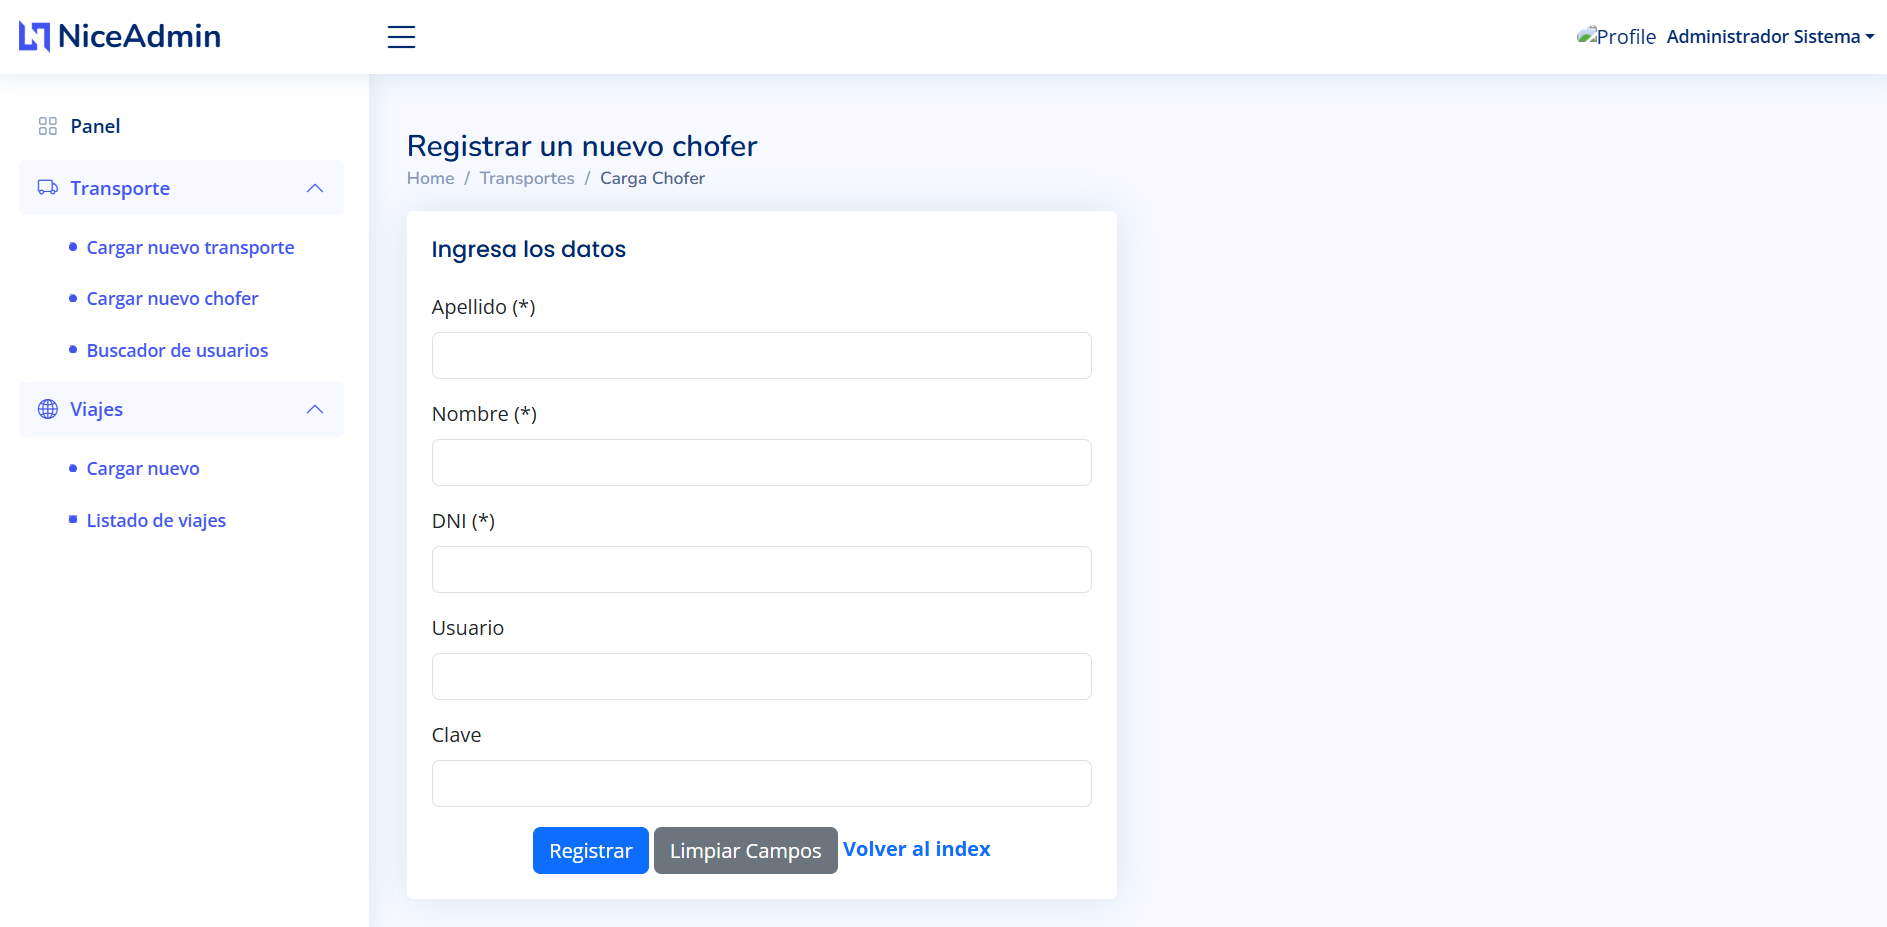This screenshot has height=927, width=1887.
Task: Click the bullet icon next to Cargar nuevo chofer
Action: [x=70, y=298]
